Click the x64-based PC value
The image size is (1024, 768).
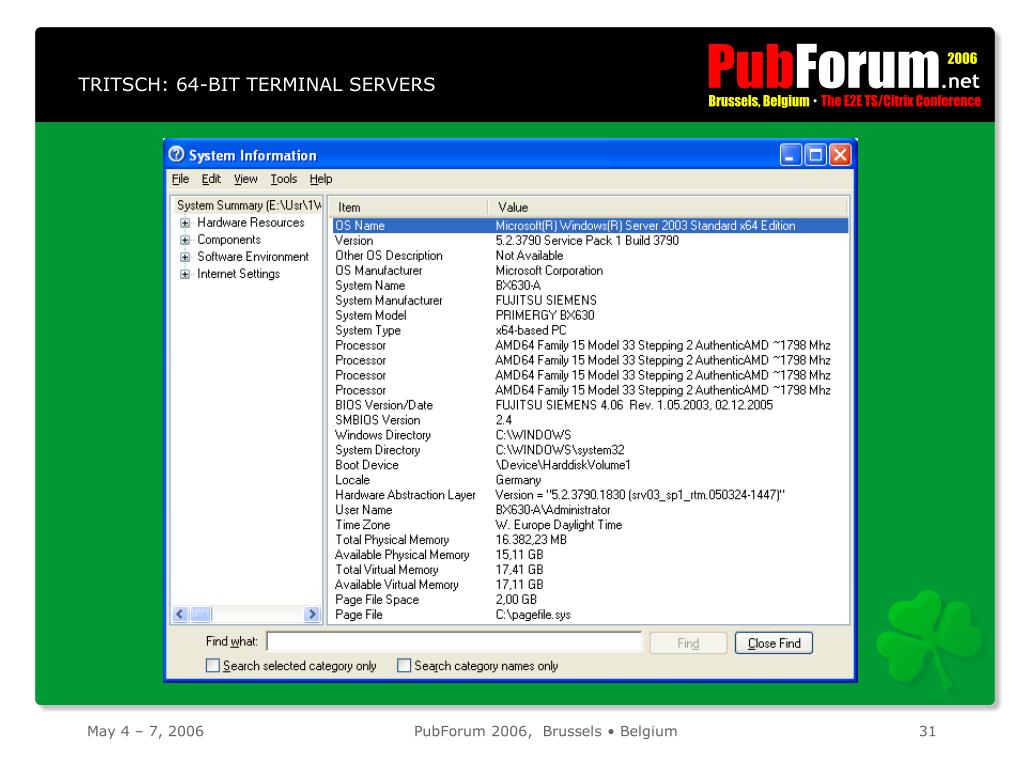531,330
